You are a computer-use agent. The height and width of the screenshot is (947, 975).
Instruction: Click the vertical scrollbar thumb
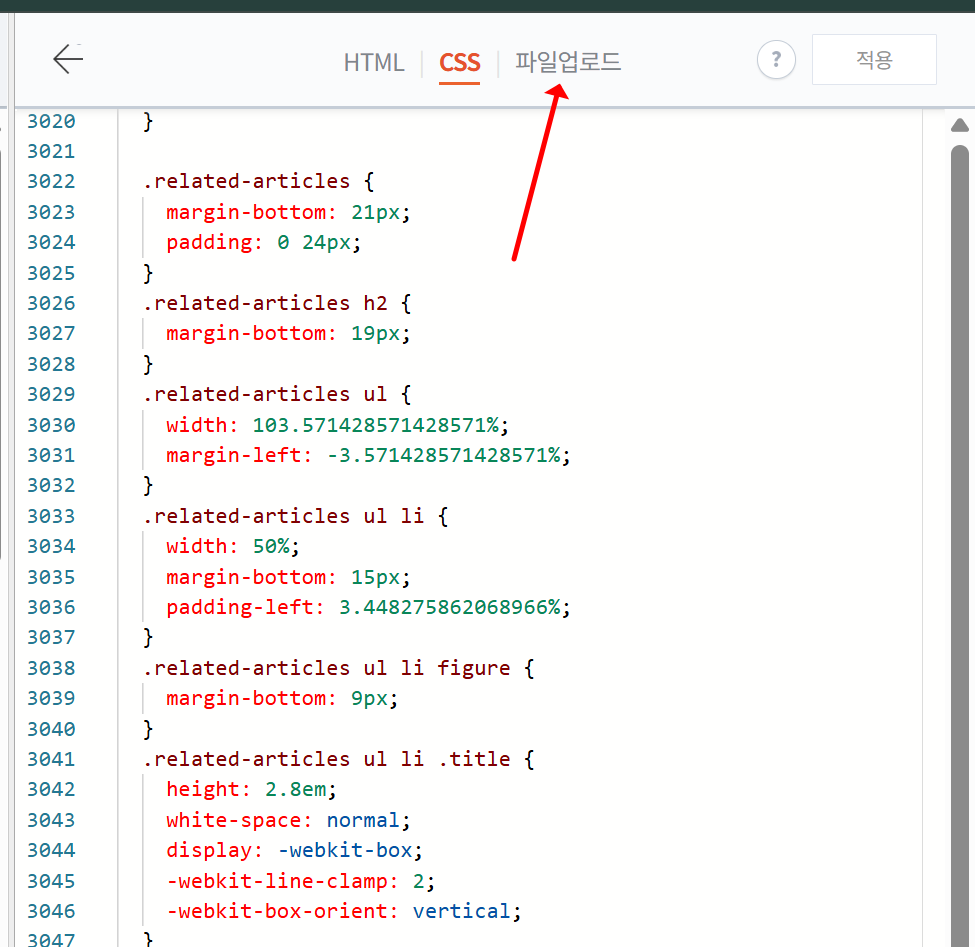pyautogui.click(x=960, y=546)
